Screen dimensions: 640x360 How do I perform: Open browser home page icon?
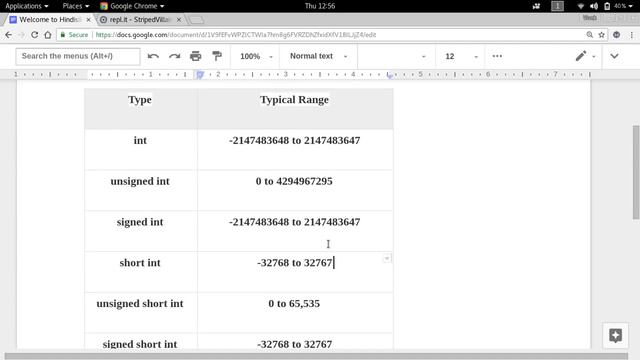click(x=48, y=35)
